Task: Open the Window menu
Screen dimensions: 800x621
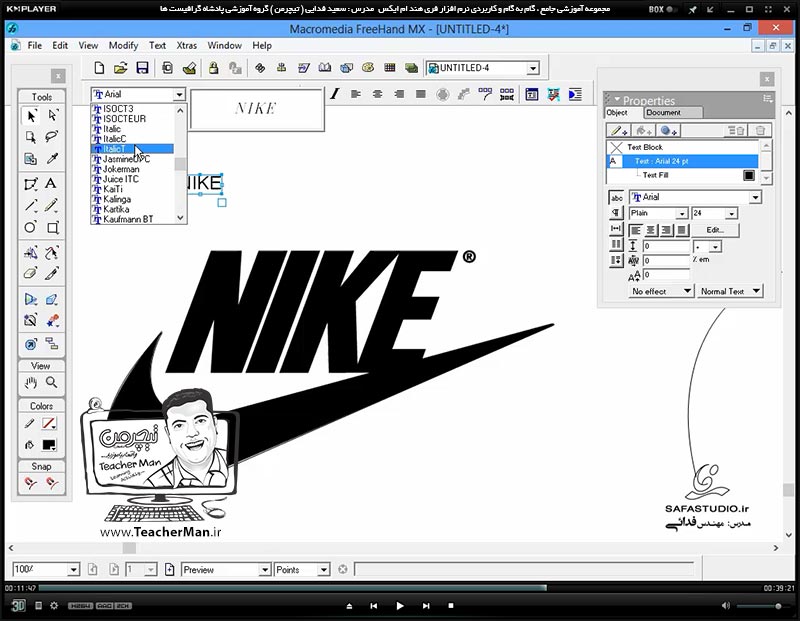Action: 224,45
